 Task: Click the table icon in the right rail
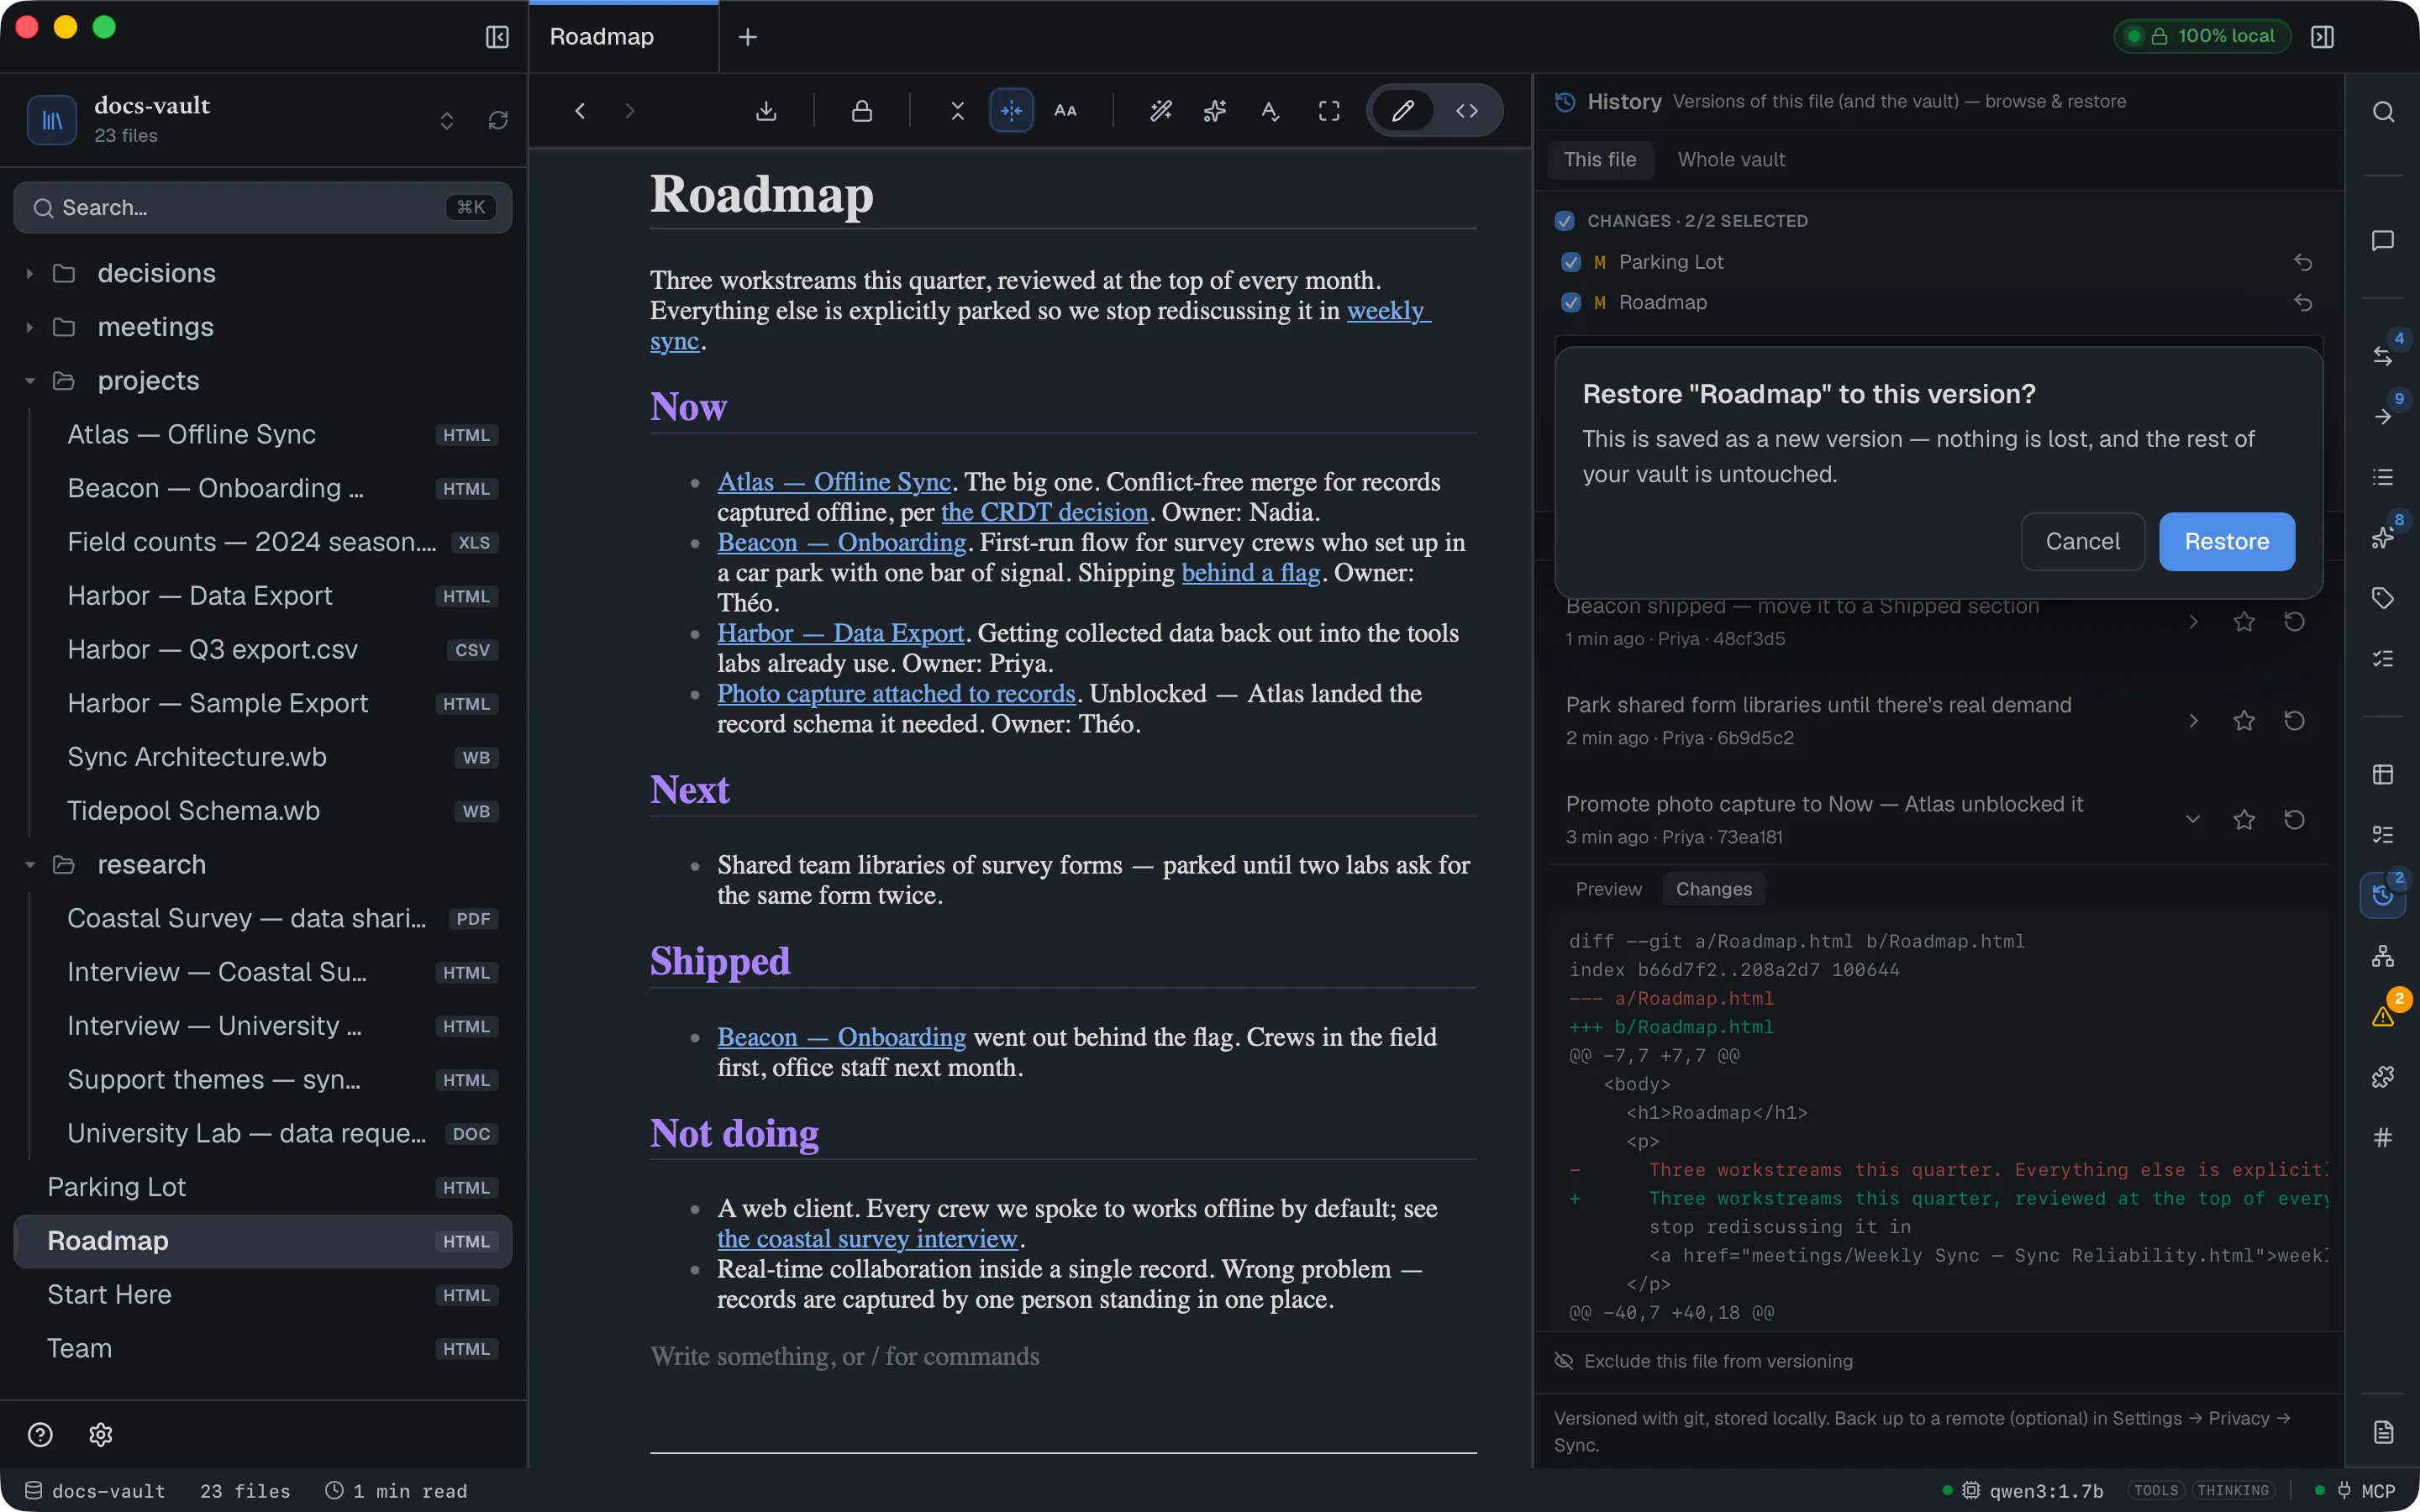click(2383, 775)
